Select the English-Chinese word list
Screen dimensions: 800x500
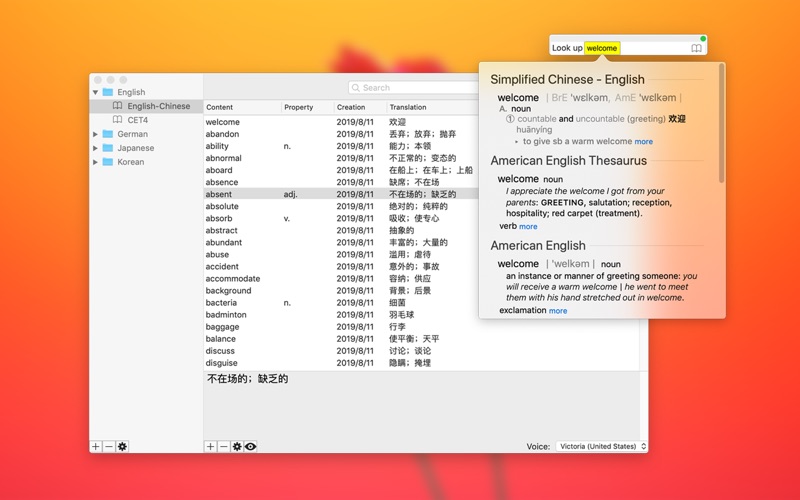[x=146, y=106]
